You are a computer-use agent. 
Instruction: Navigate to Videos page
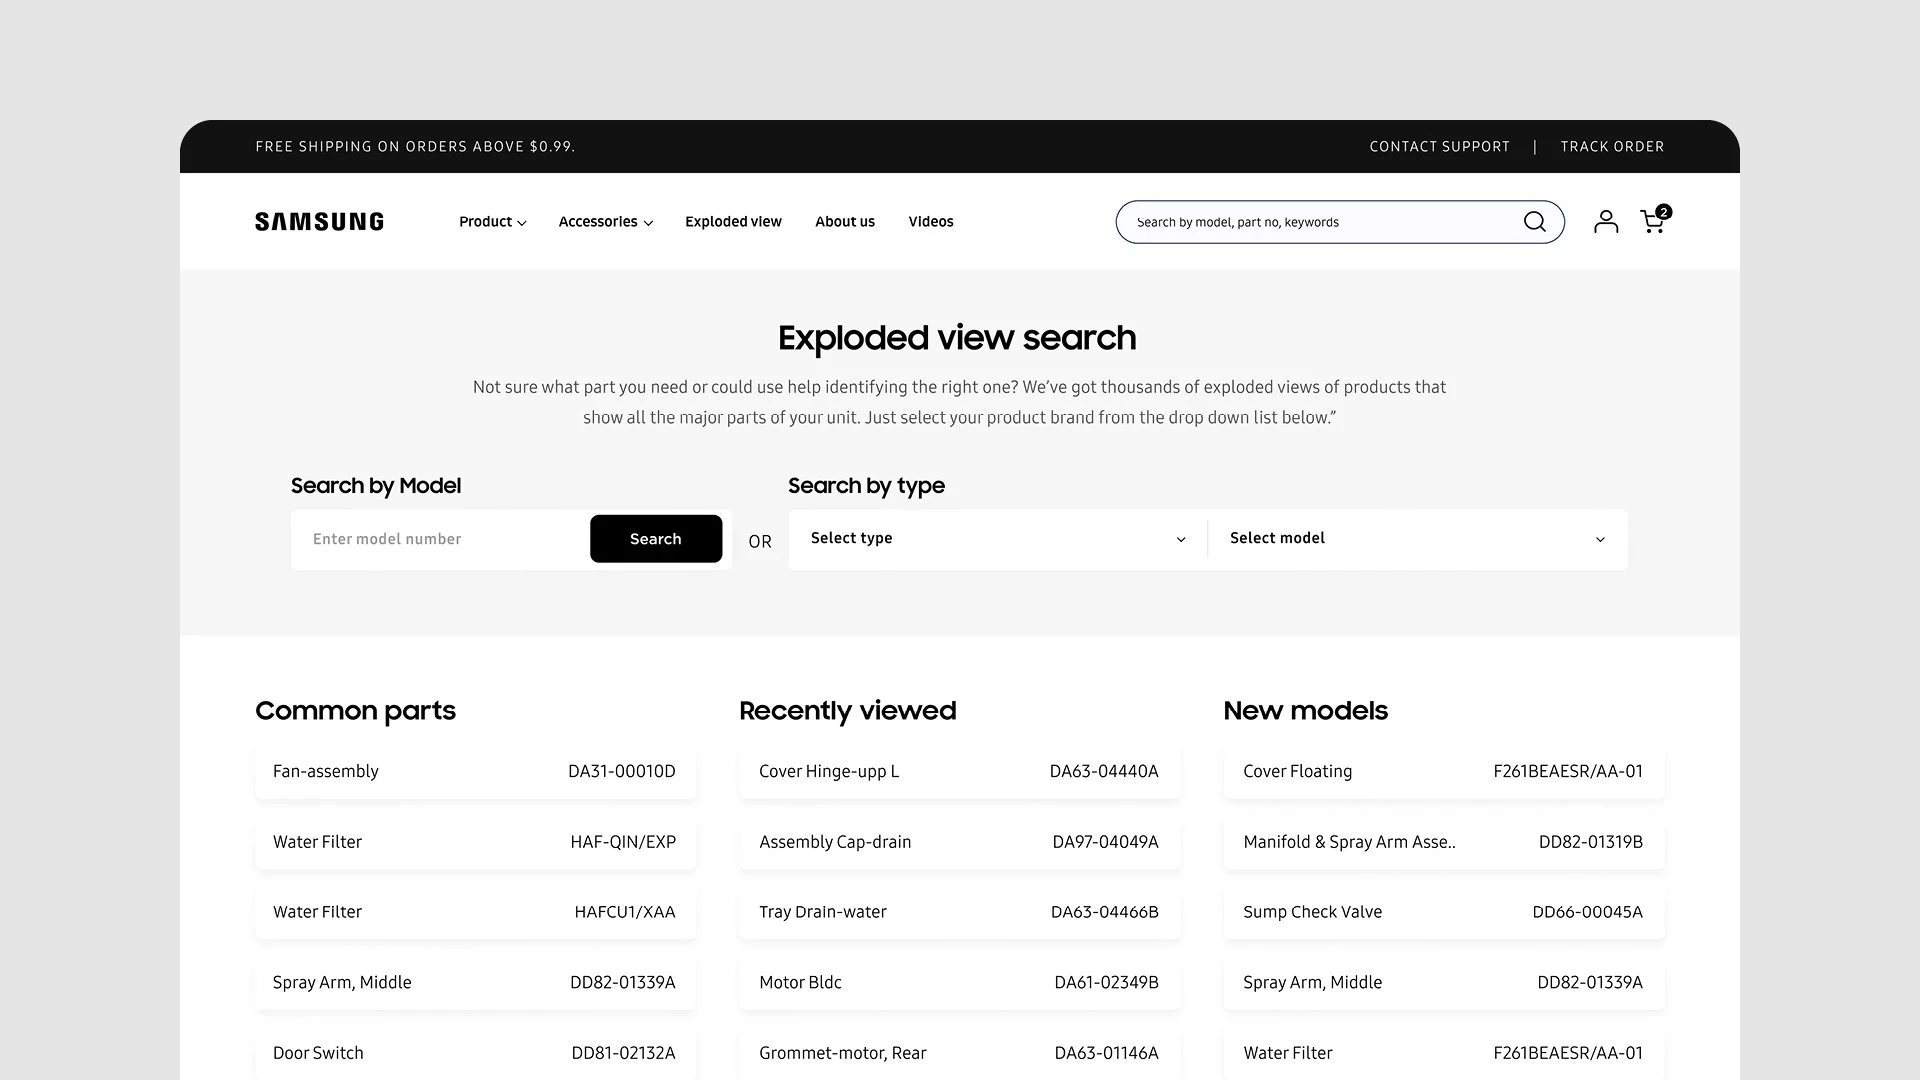(x=930, y=222)
